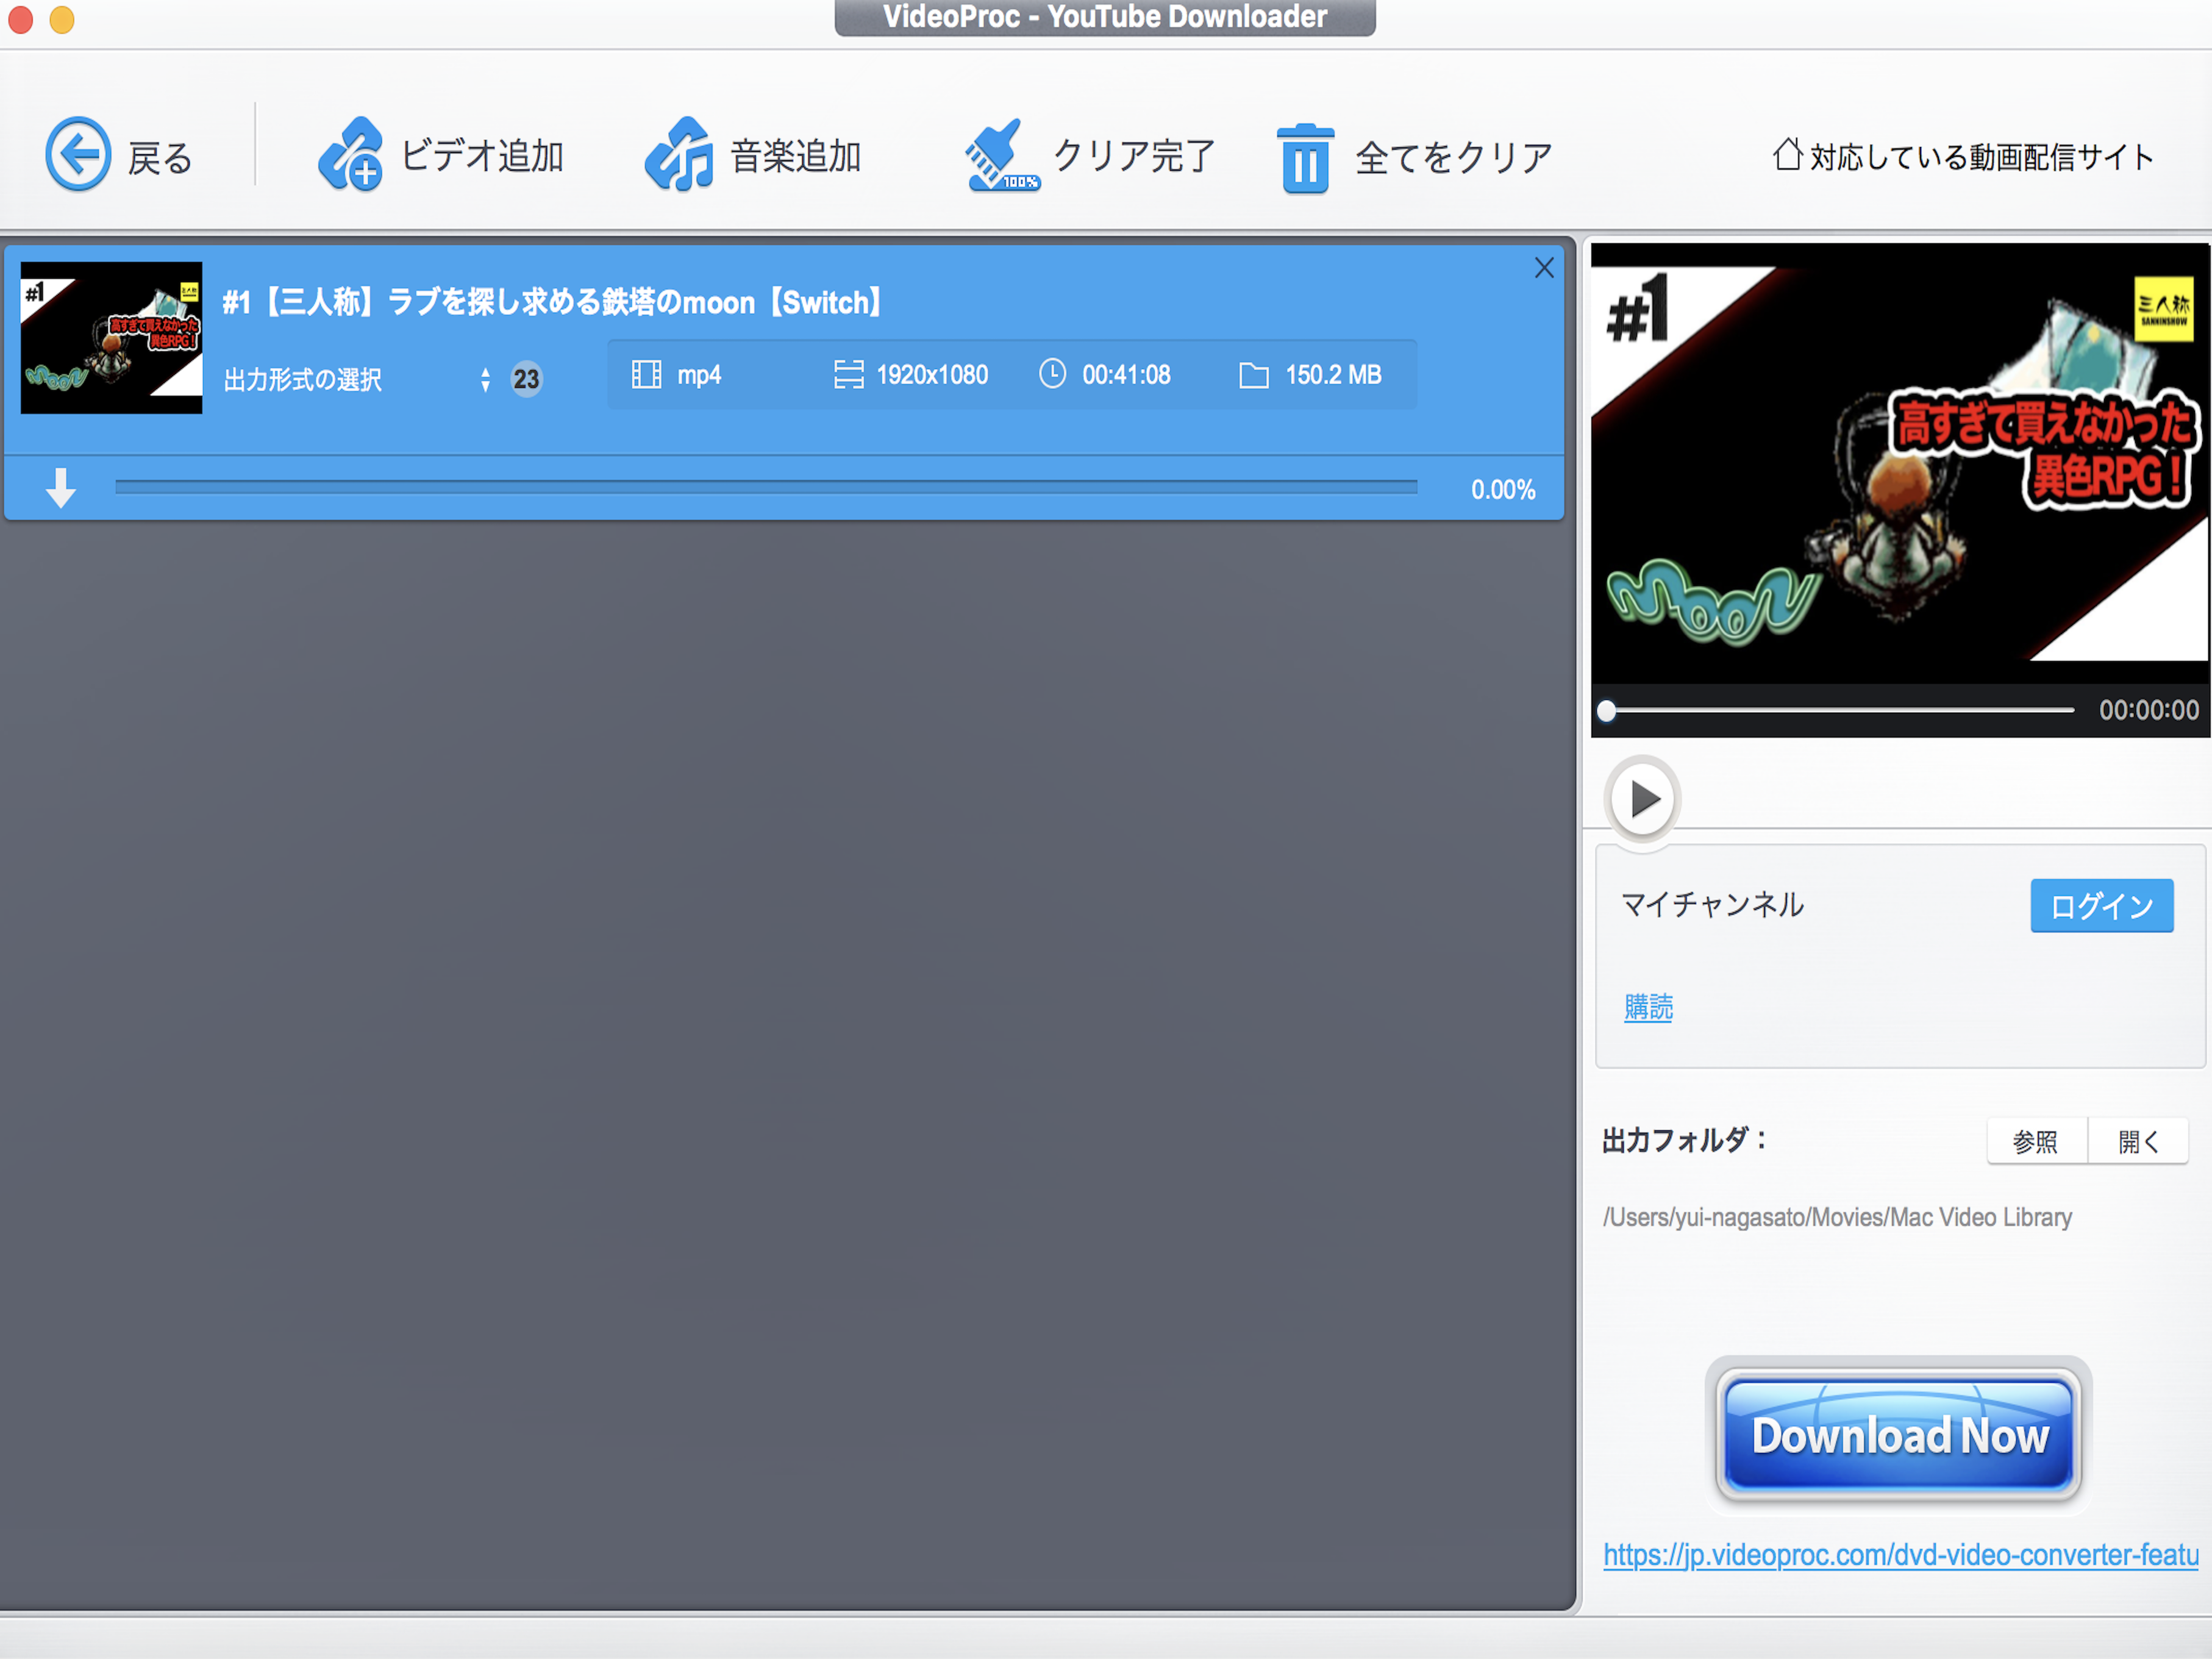Play the preview video
This screenshot has width=2212, height=1659.
1643,799
